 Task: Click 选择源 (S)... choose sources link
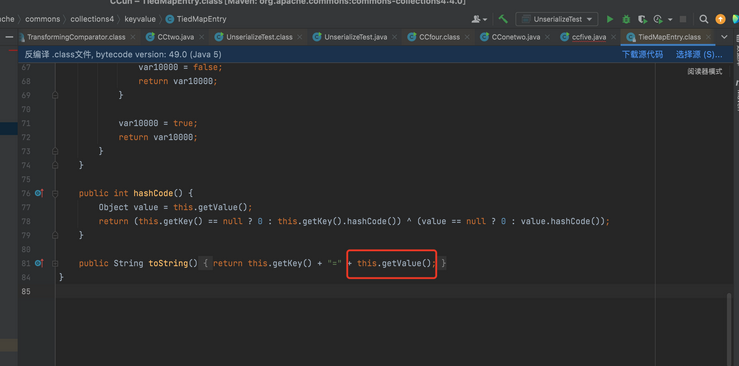(699, 55)
